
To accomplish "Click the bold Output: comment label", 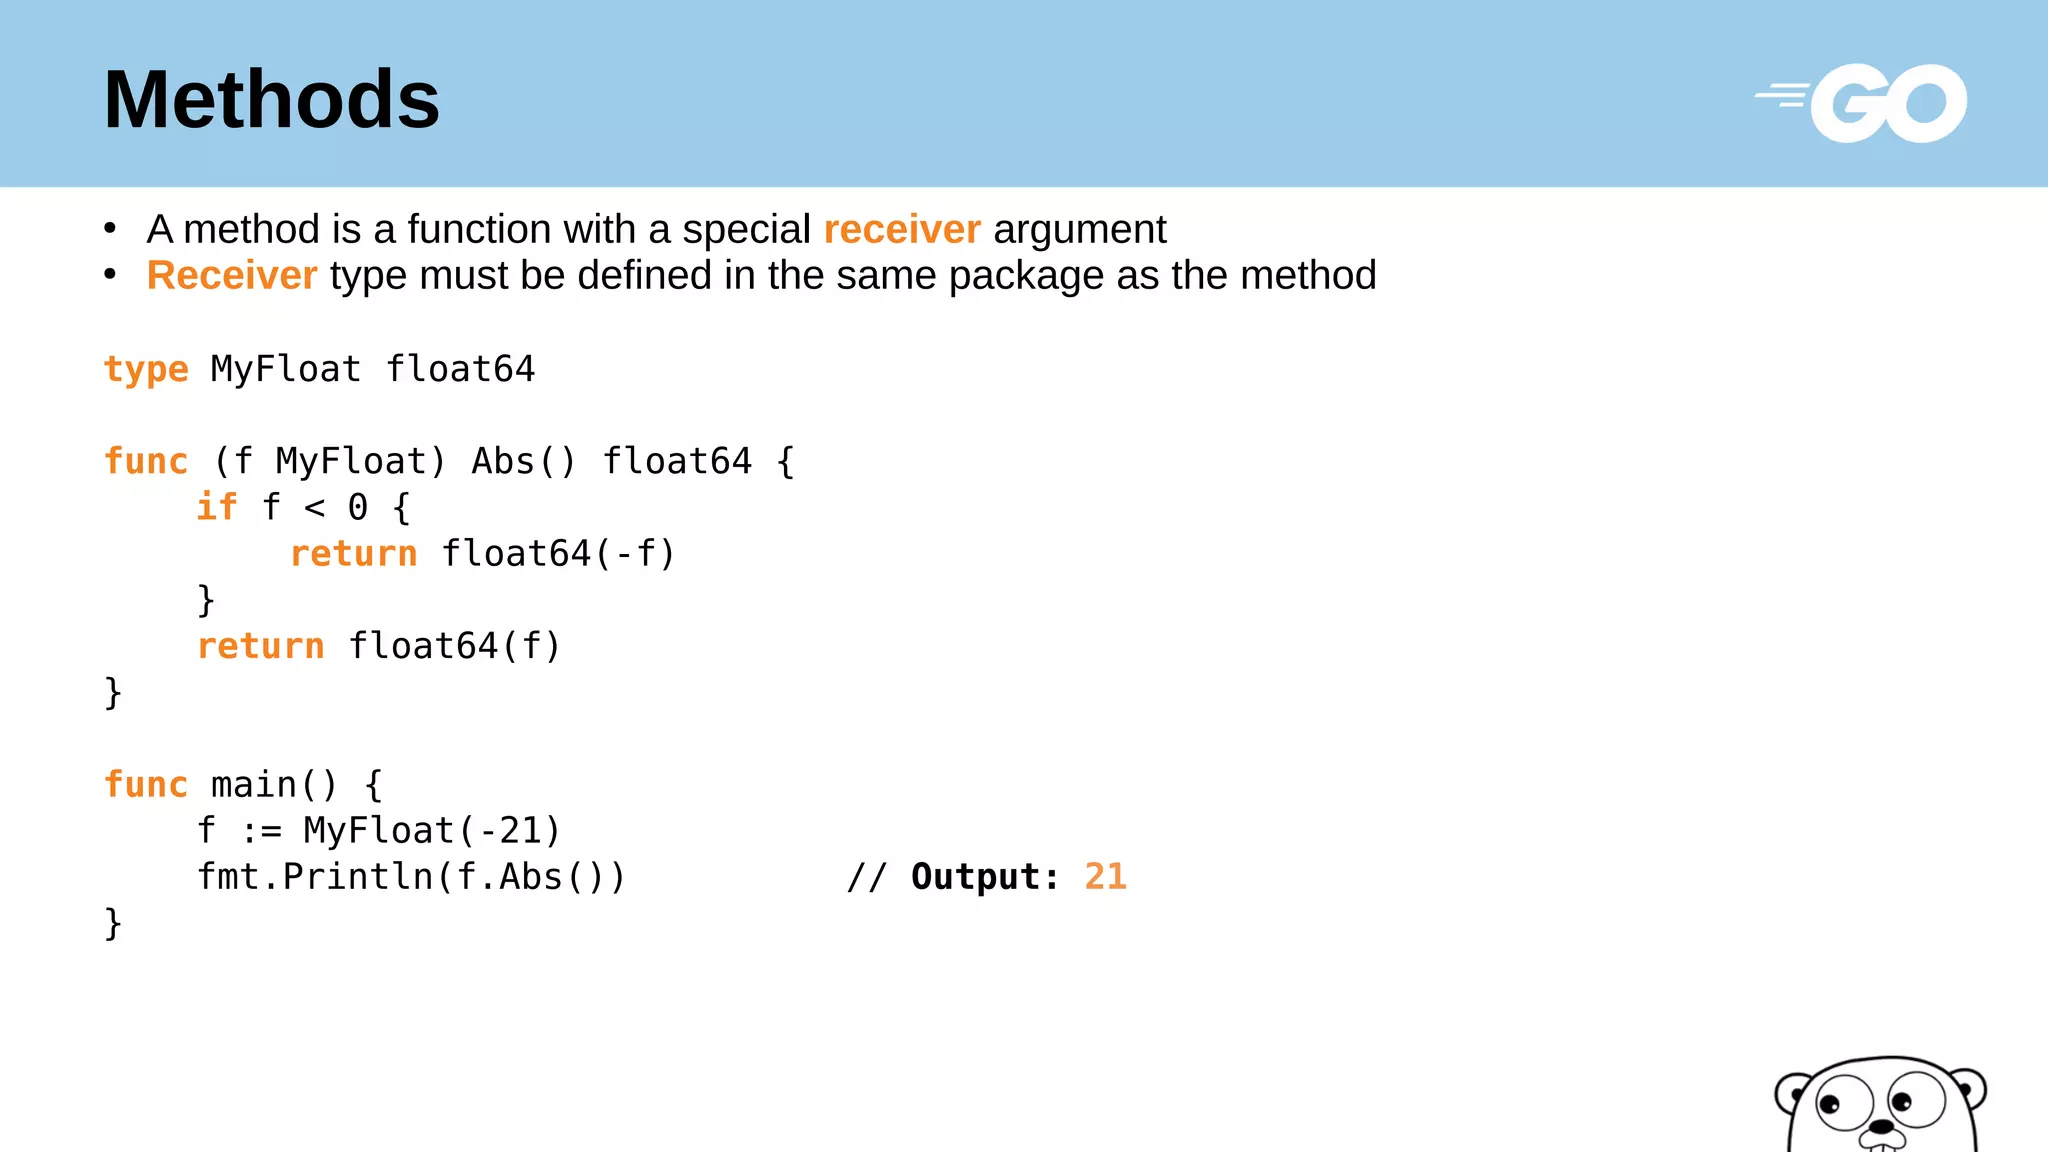I will [x=984, y=877].
